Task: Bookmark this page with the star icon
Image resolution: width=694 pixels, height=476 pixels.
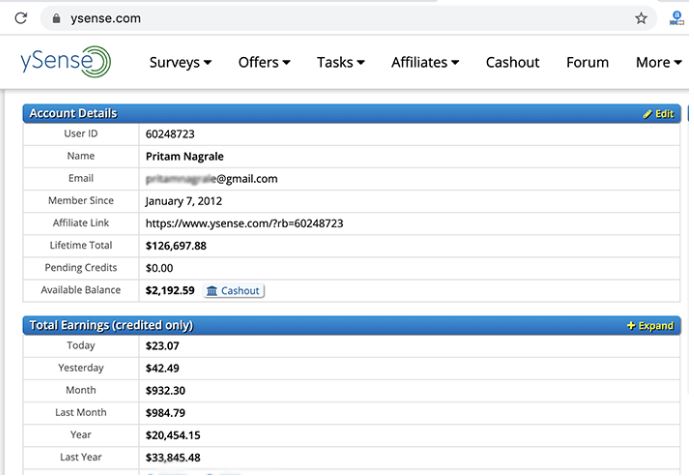Action: click(x=641, y=18)
